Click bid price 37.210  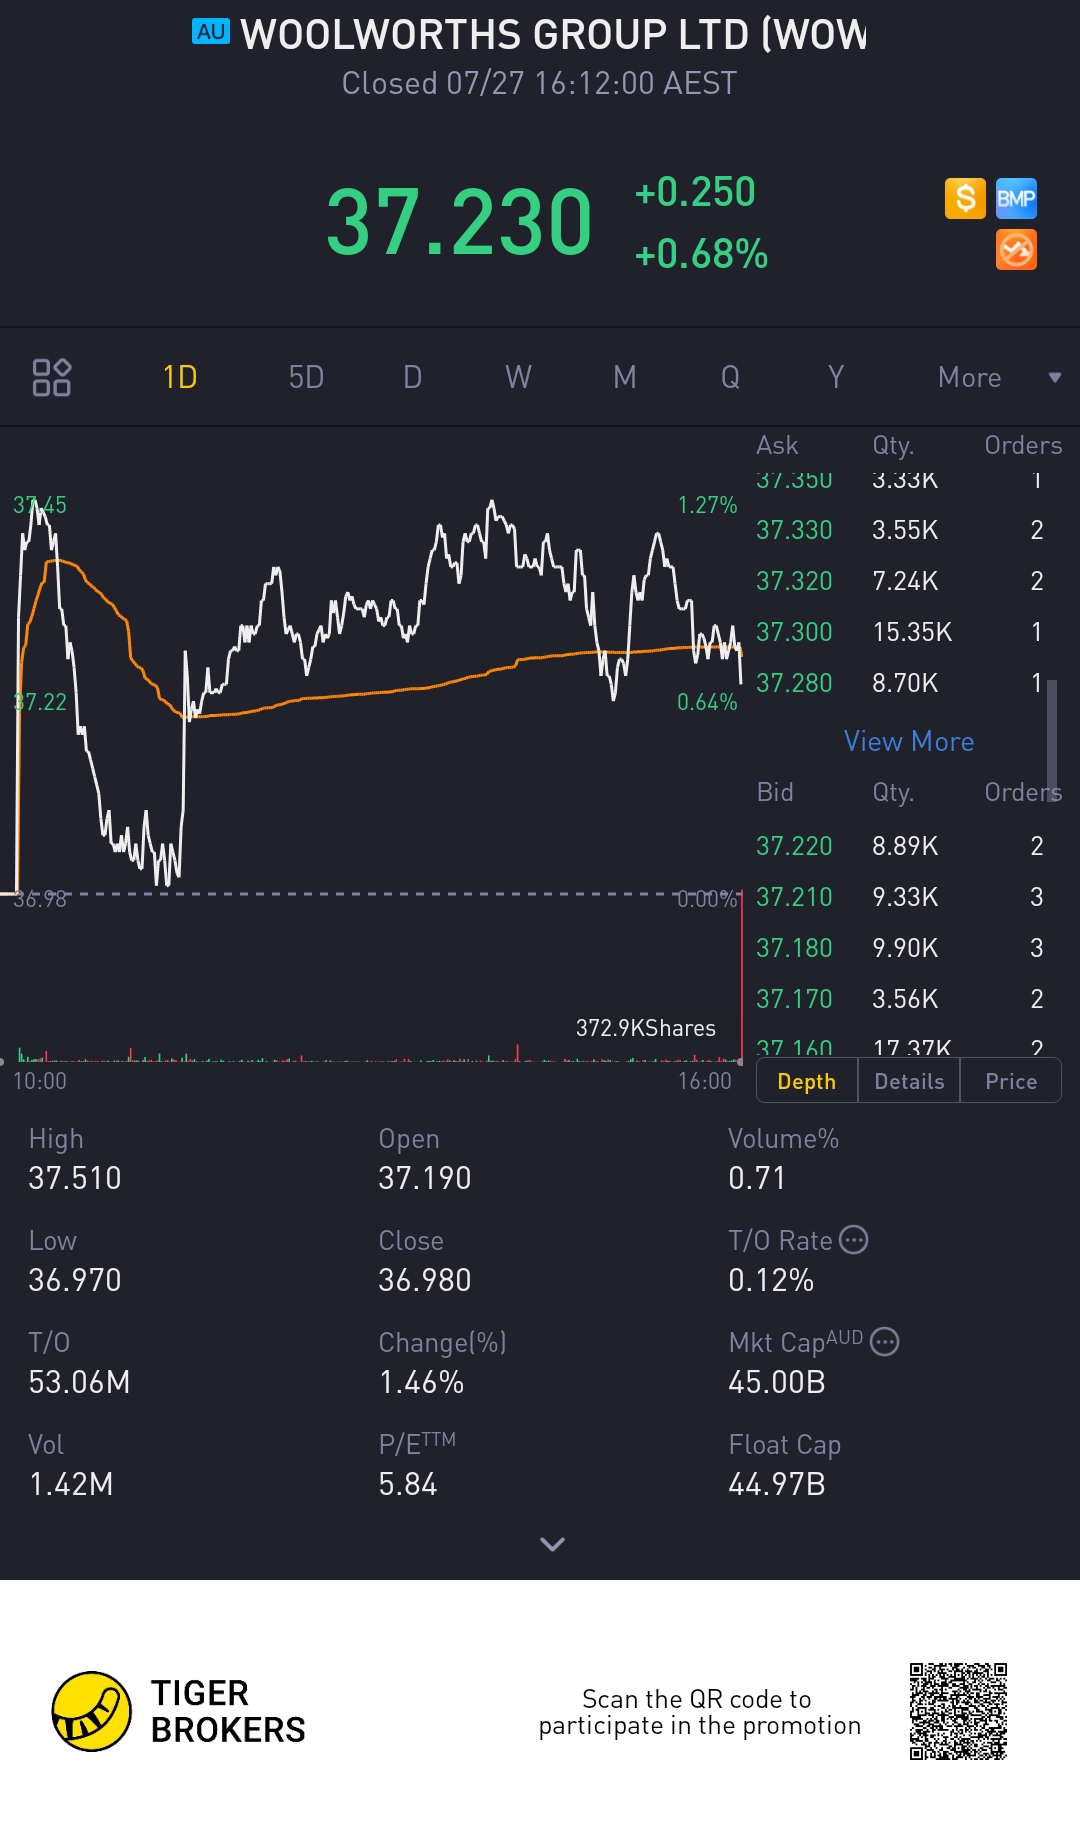point(794,897)
